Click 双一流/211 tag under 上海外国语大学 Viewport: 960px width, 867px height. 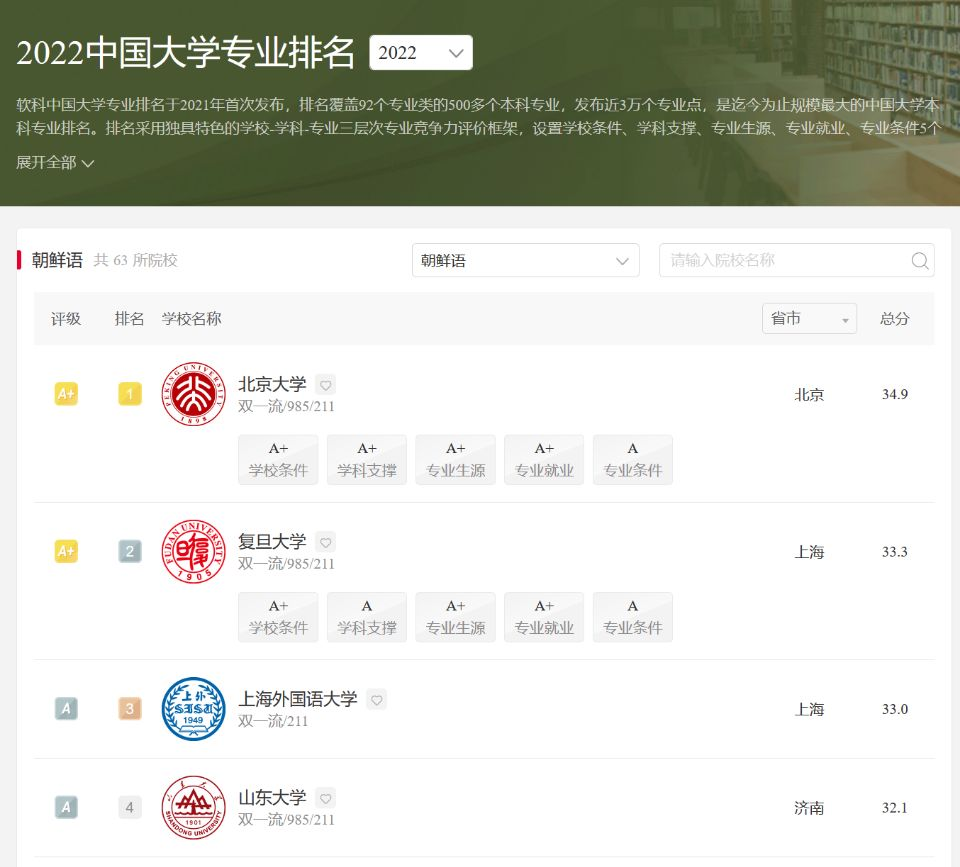click(x=272, y=721)
